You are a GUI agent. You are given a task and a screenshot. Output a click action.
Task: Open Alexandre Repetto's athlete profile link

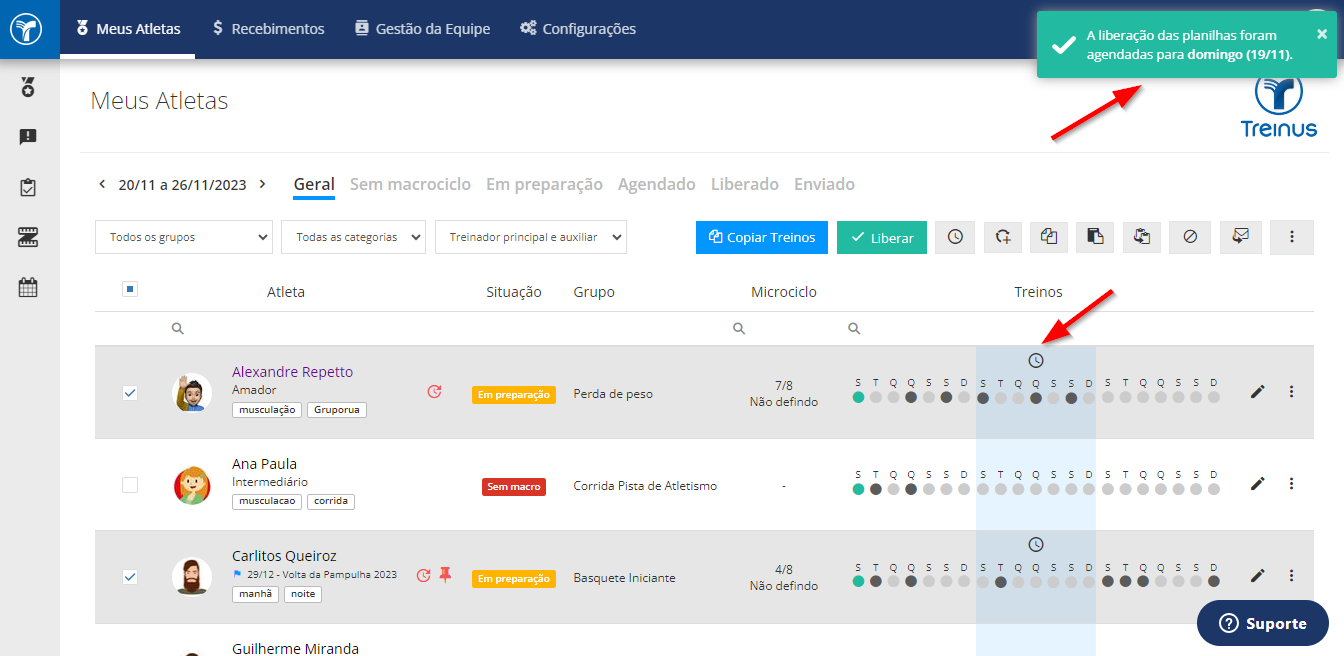click(x=292, y=372)
